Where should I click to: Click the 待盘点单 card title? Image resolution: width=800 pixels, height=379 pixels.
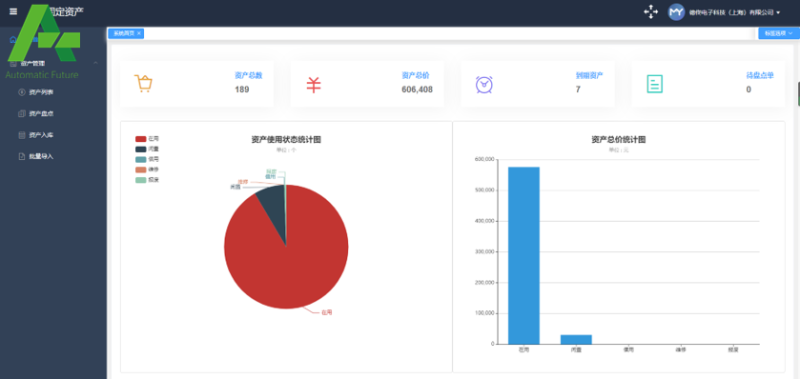pyautogui.click(x=760, y=75)
